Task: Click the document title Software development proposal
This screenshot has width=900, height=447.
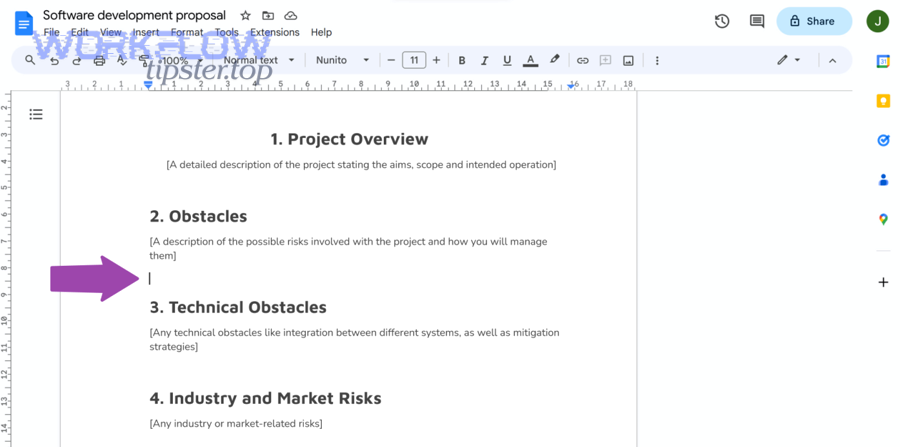Action: click(x=134, y=15)
